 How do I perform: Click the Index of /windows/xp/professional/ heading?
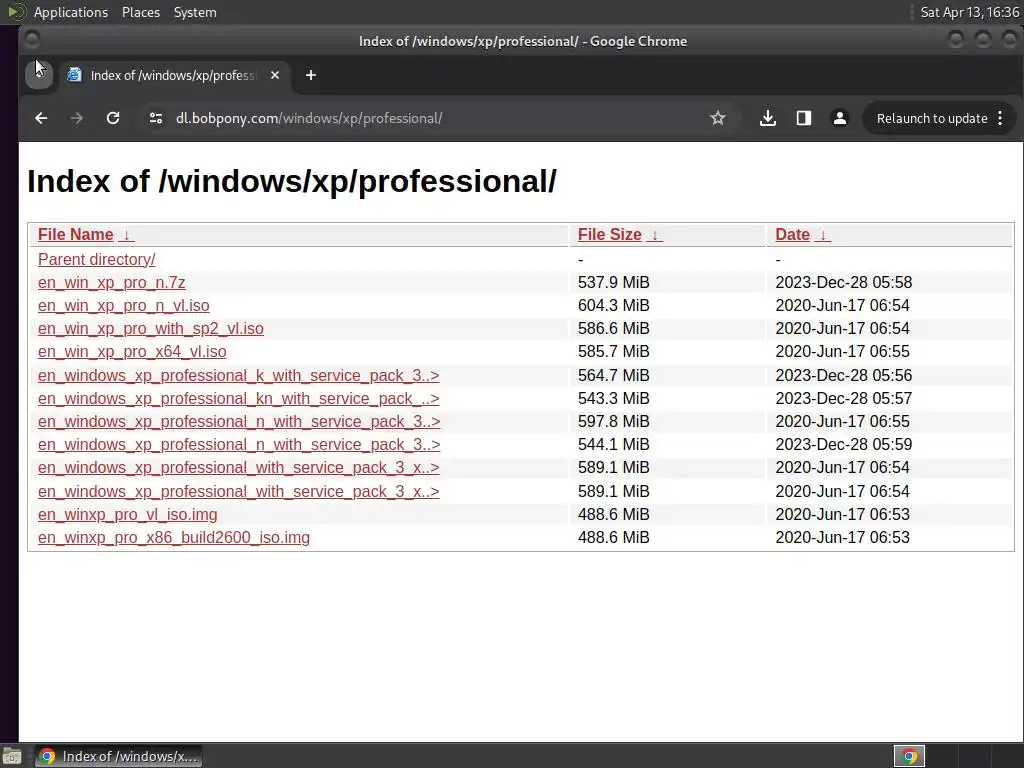point(292,181)
